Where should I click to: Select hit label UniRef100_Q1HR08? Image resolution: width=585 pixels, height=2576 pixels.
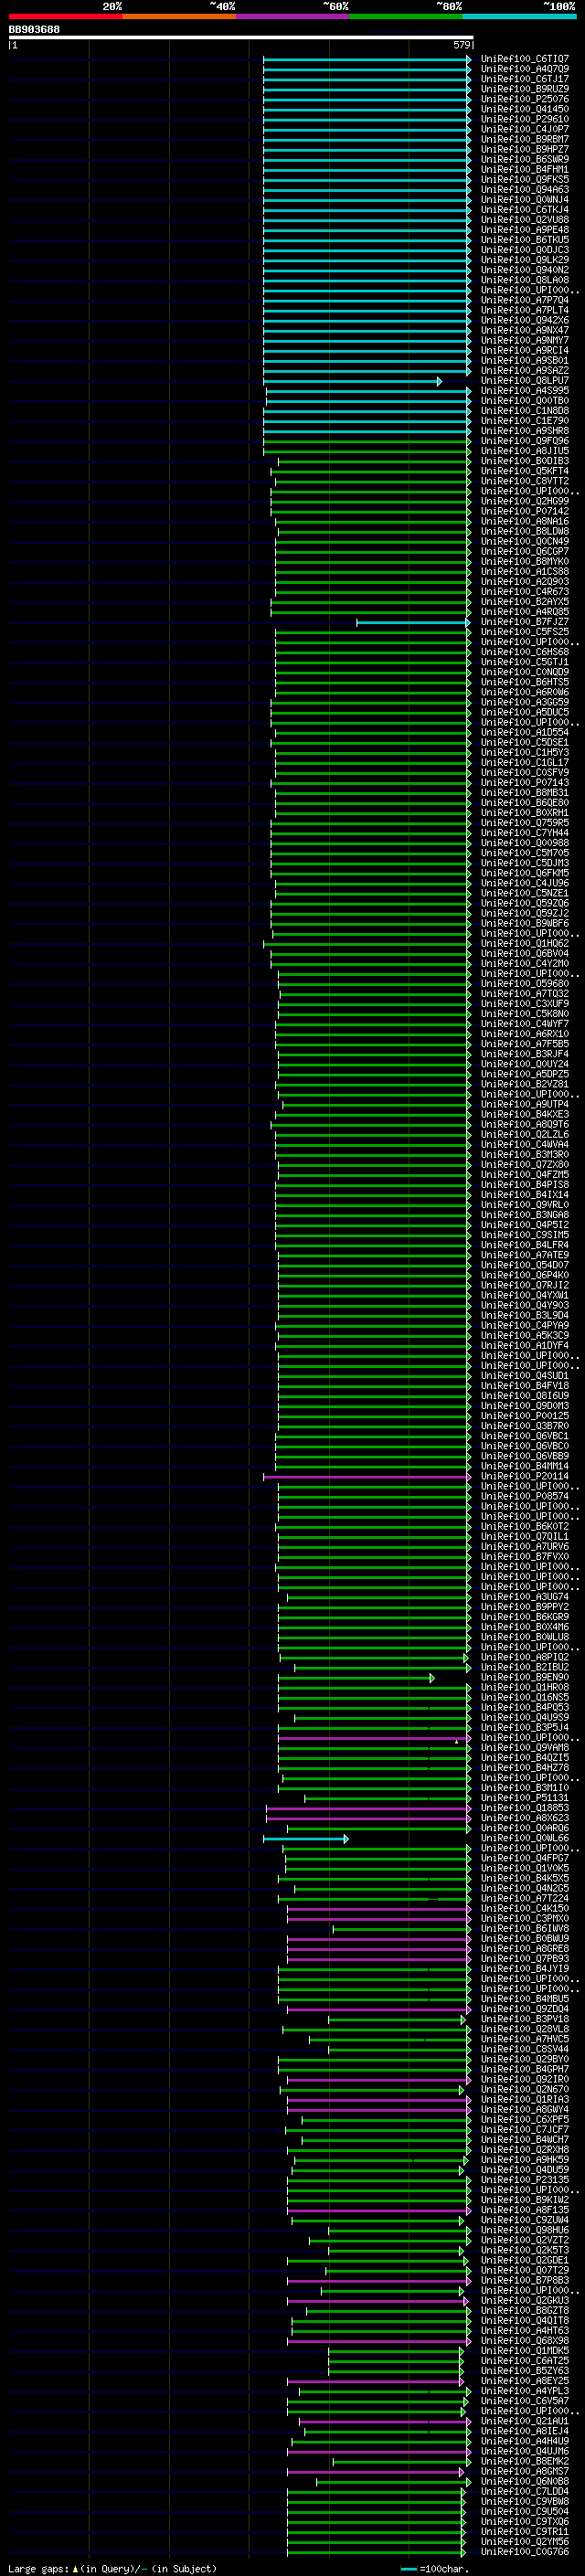pos(525,1687)
